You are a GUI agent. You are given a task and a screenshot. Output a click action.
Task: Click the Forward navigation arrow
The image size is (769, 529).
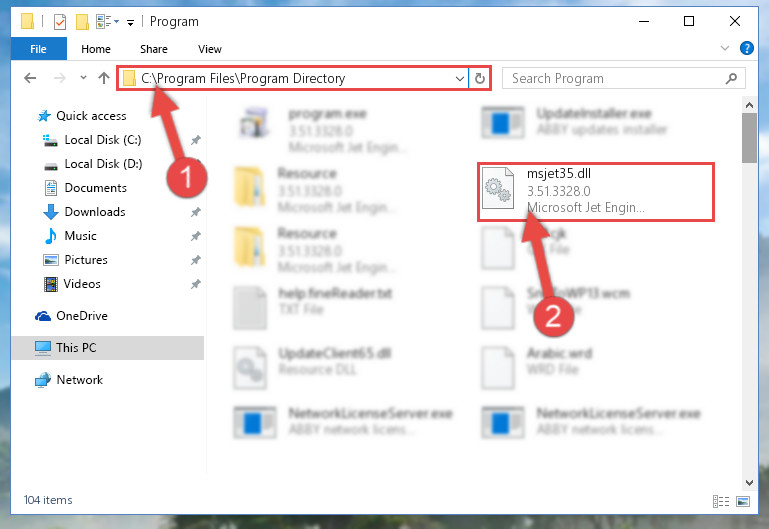tap(59, 78)
